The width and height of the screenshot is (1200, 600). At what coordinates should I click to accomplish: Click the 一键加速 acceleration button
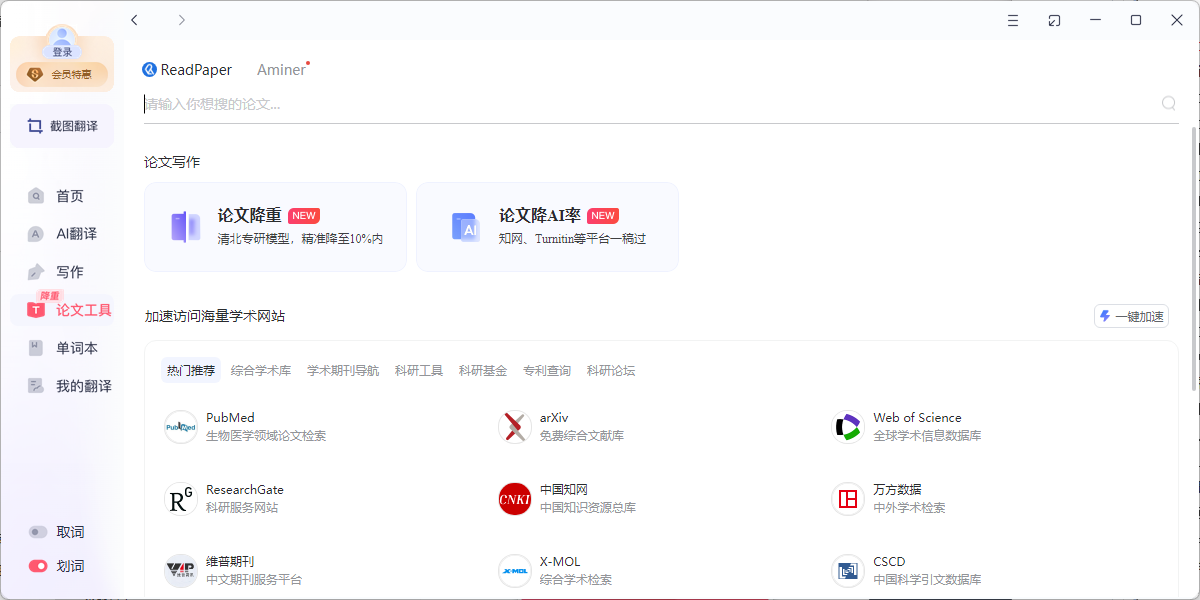tap(1131, 316)
